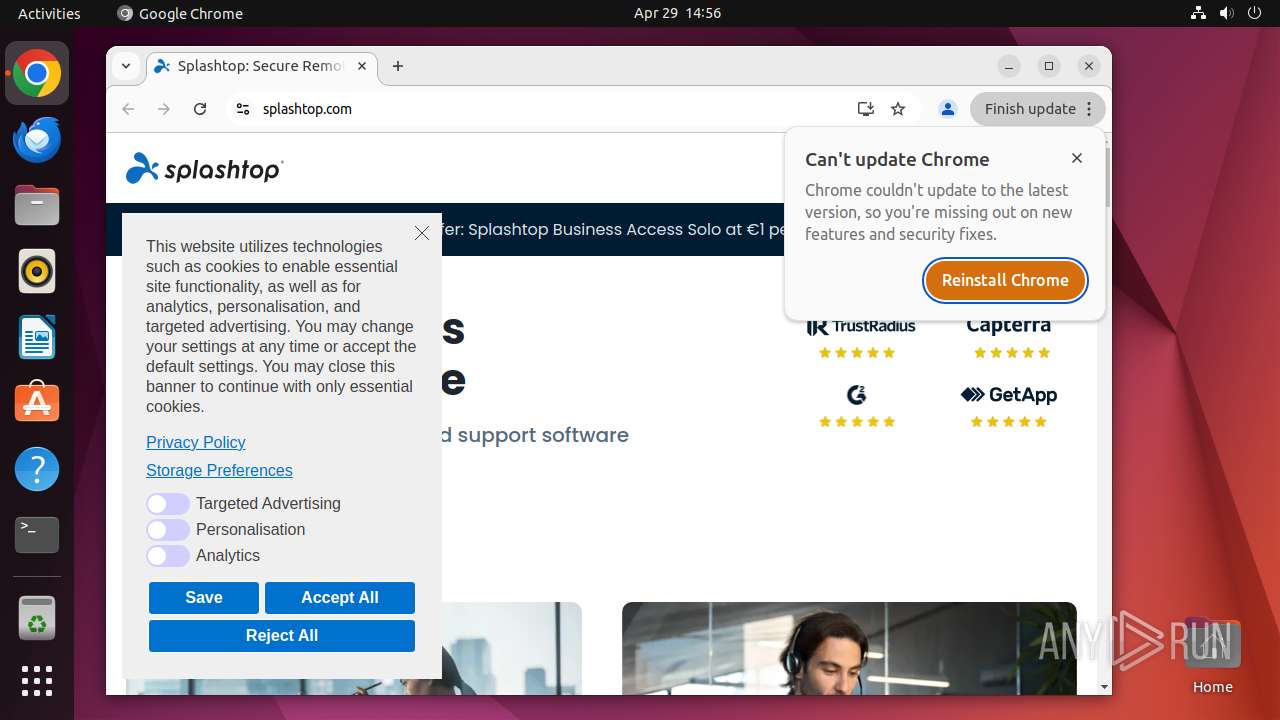The height and width of the screenshot is (720, 1280).
Task: Show applications grid in dock
Action: click(37, 681)
